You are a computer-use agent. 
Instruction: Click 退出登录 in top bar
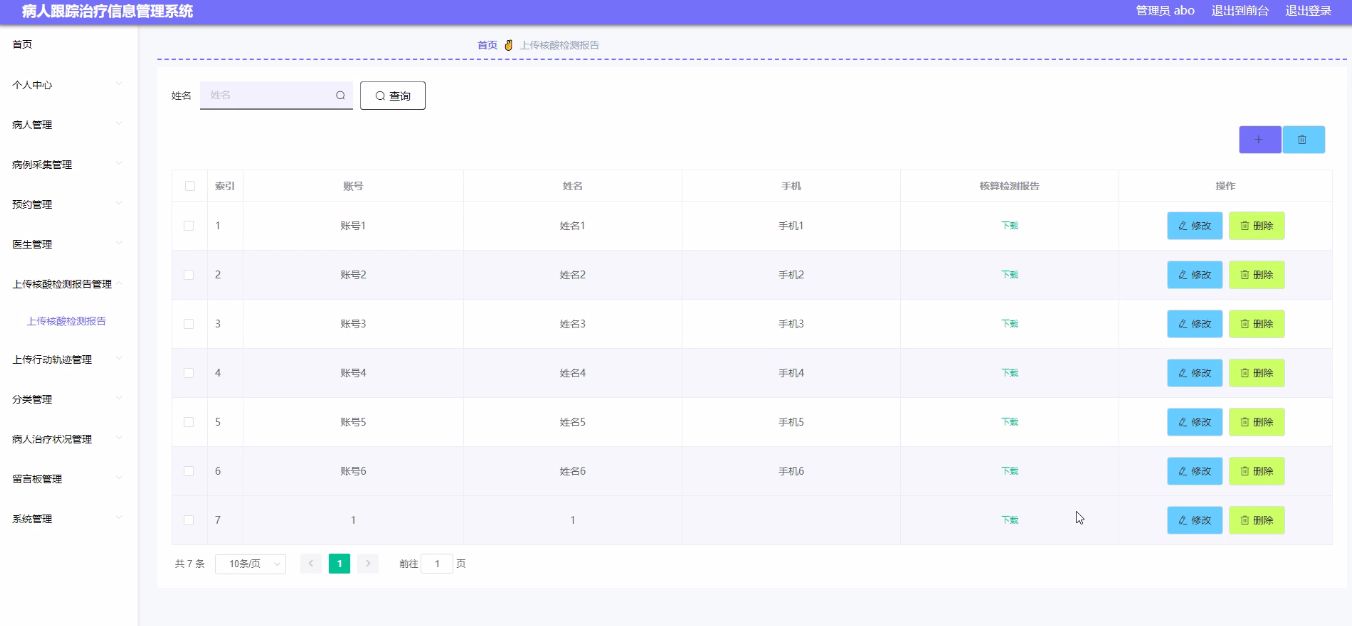coord(1308,11)
